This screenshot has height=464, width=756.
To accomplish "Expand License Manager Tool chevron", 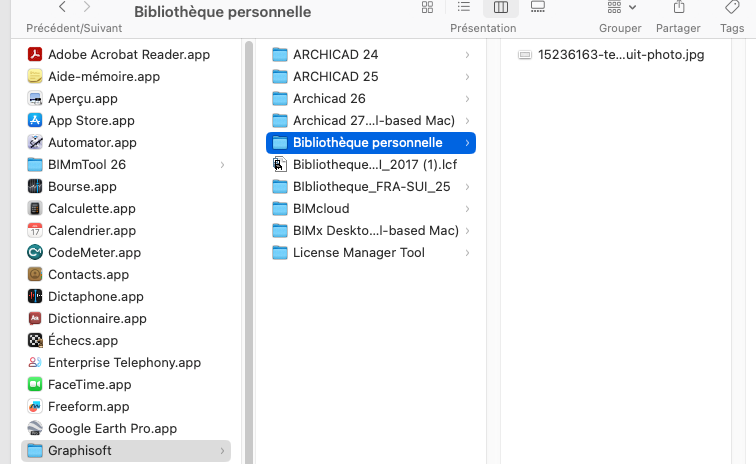I will [x=467, y=253].
